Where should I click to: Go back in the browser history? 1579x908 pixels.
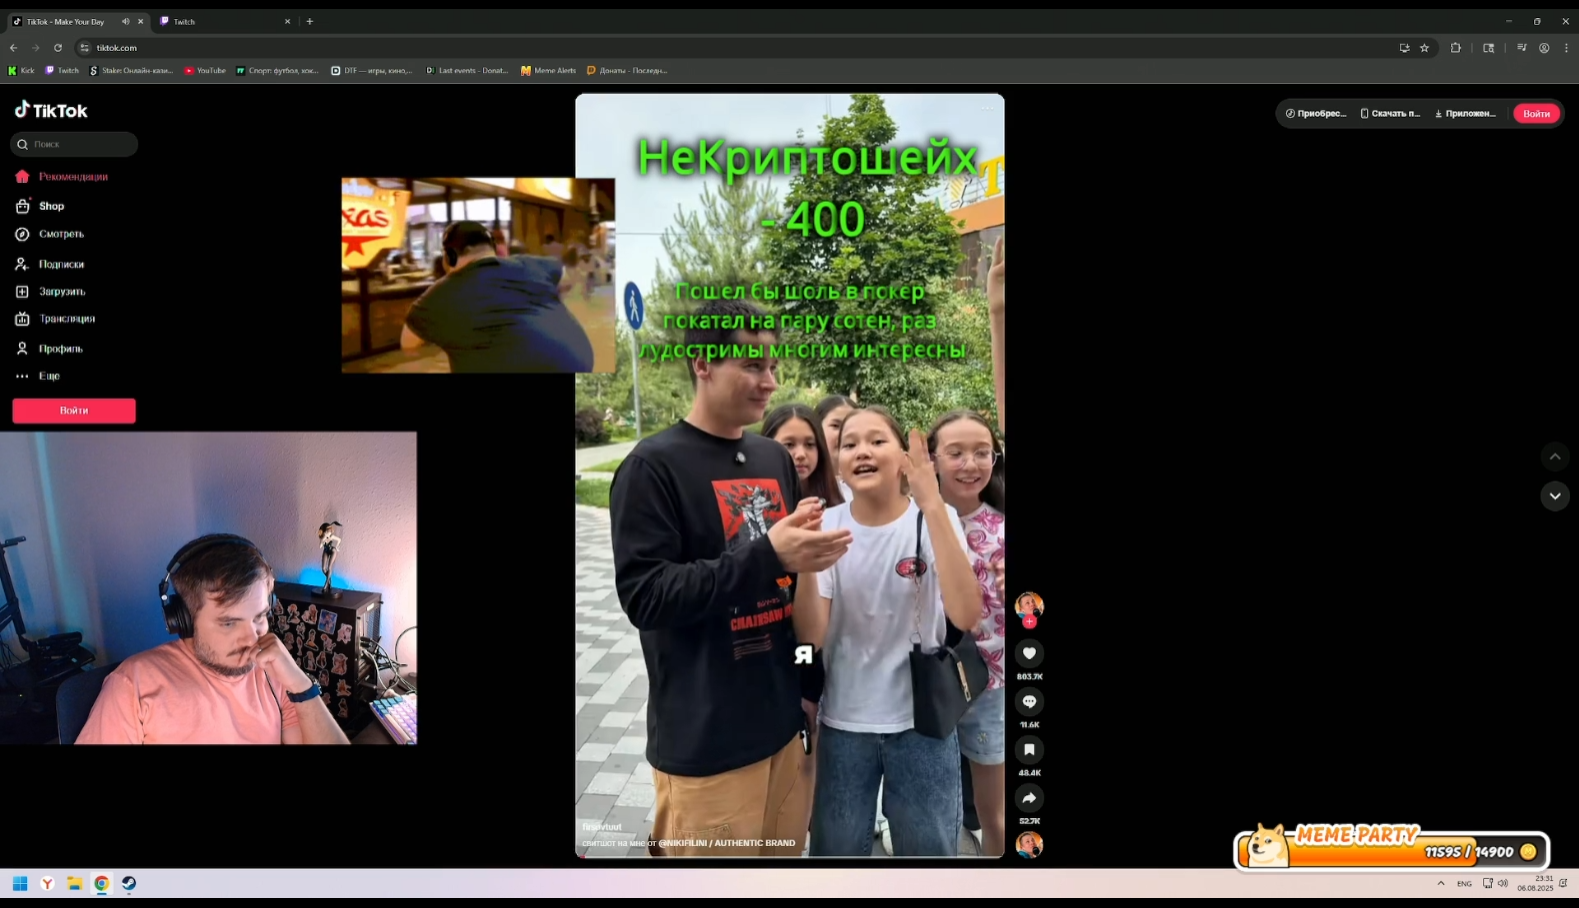(x=14, y=48)
